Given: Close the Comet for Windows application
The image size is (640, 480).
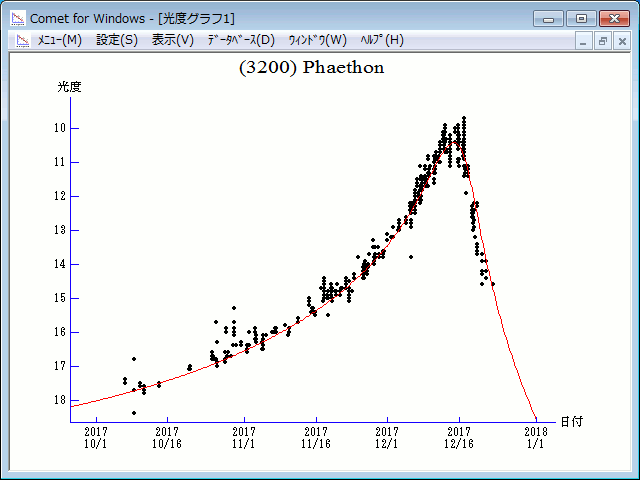Looking at the screenshot, I should click(614, 18).
